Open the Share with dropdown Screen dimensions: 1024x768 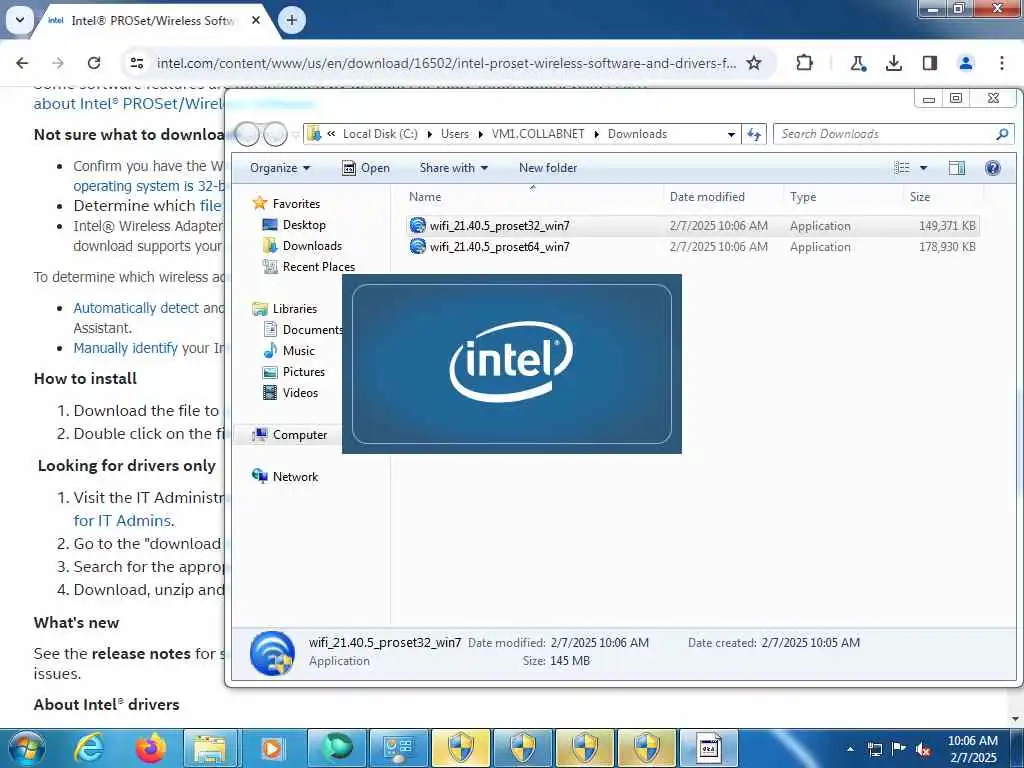[453, 168]
